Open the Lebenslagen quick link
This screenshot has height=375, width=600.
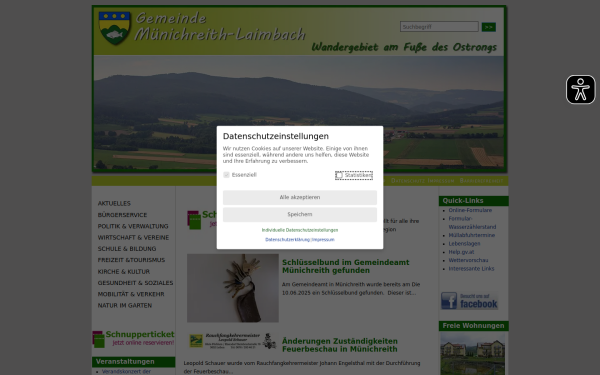click(464, 244)
